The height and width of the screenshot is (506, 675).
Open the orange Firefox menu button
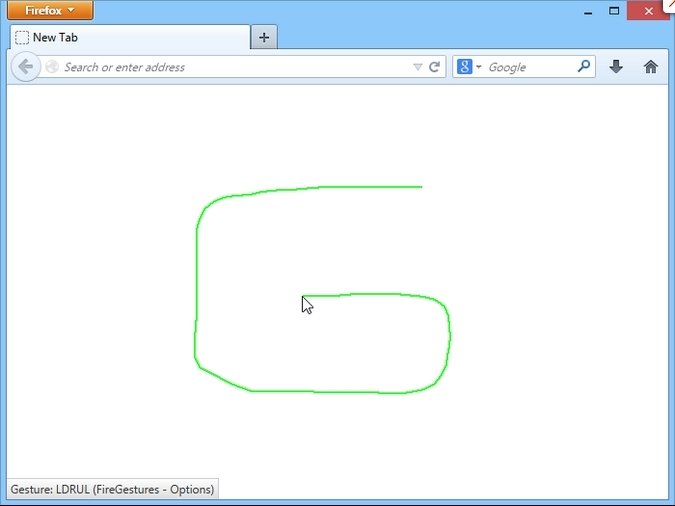click(x=50, y=10)
